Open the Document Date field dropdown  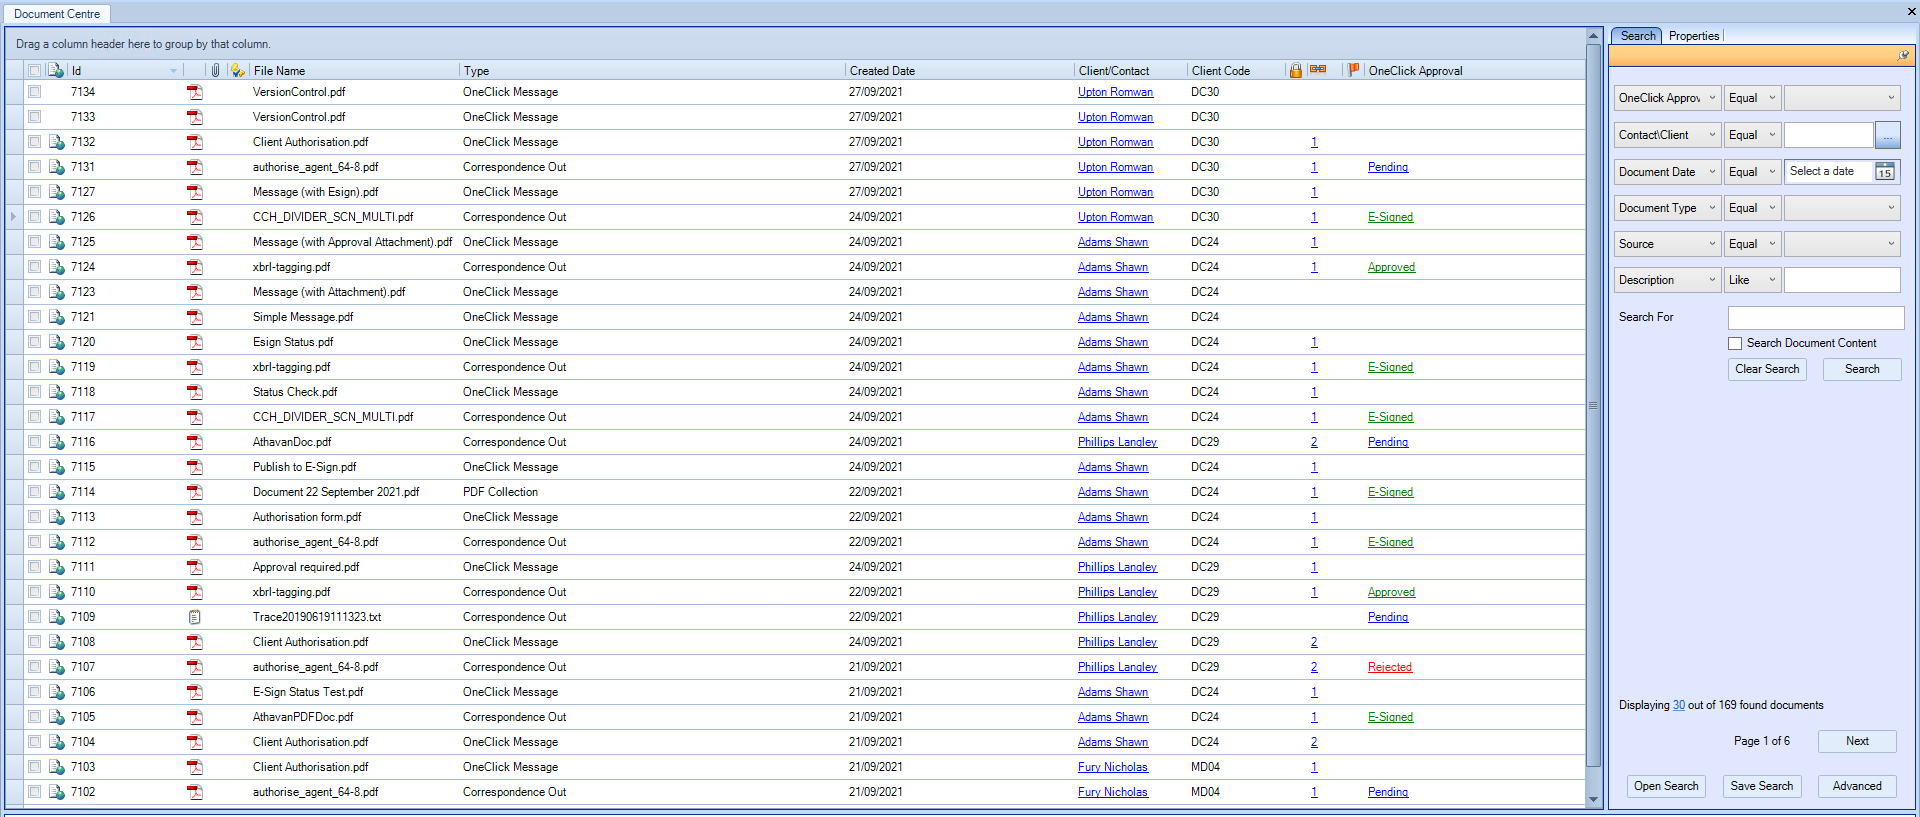pyautogui.click(x=1668, y=172)
